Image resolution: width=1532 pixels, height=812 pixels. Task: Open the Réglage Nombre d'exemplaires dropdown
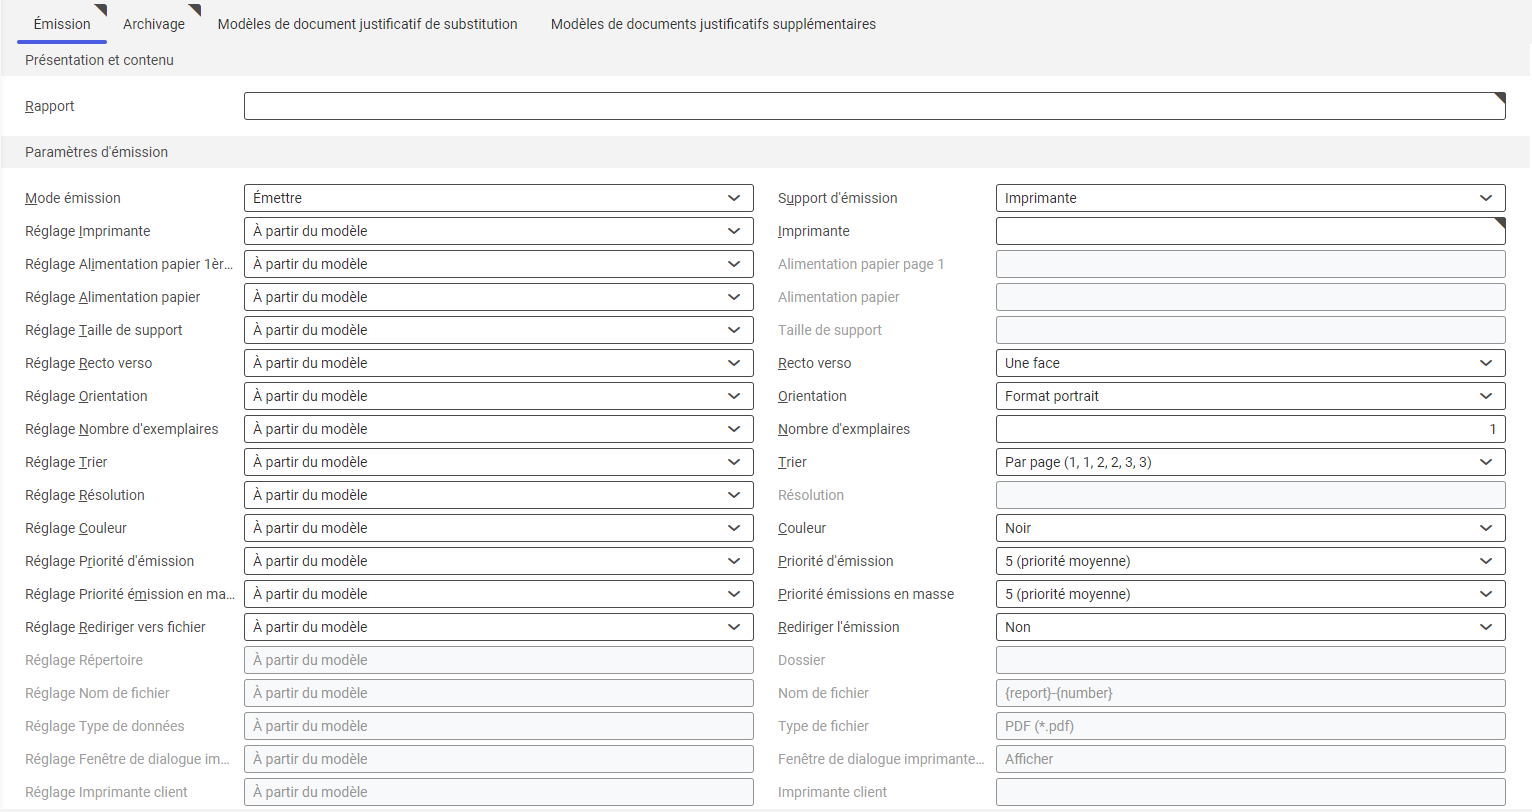[499, 429]
